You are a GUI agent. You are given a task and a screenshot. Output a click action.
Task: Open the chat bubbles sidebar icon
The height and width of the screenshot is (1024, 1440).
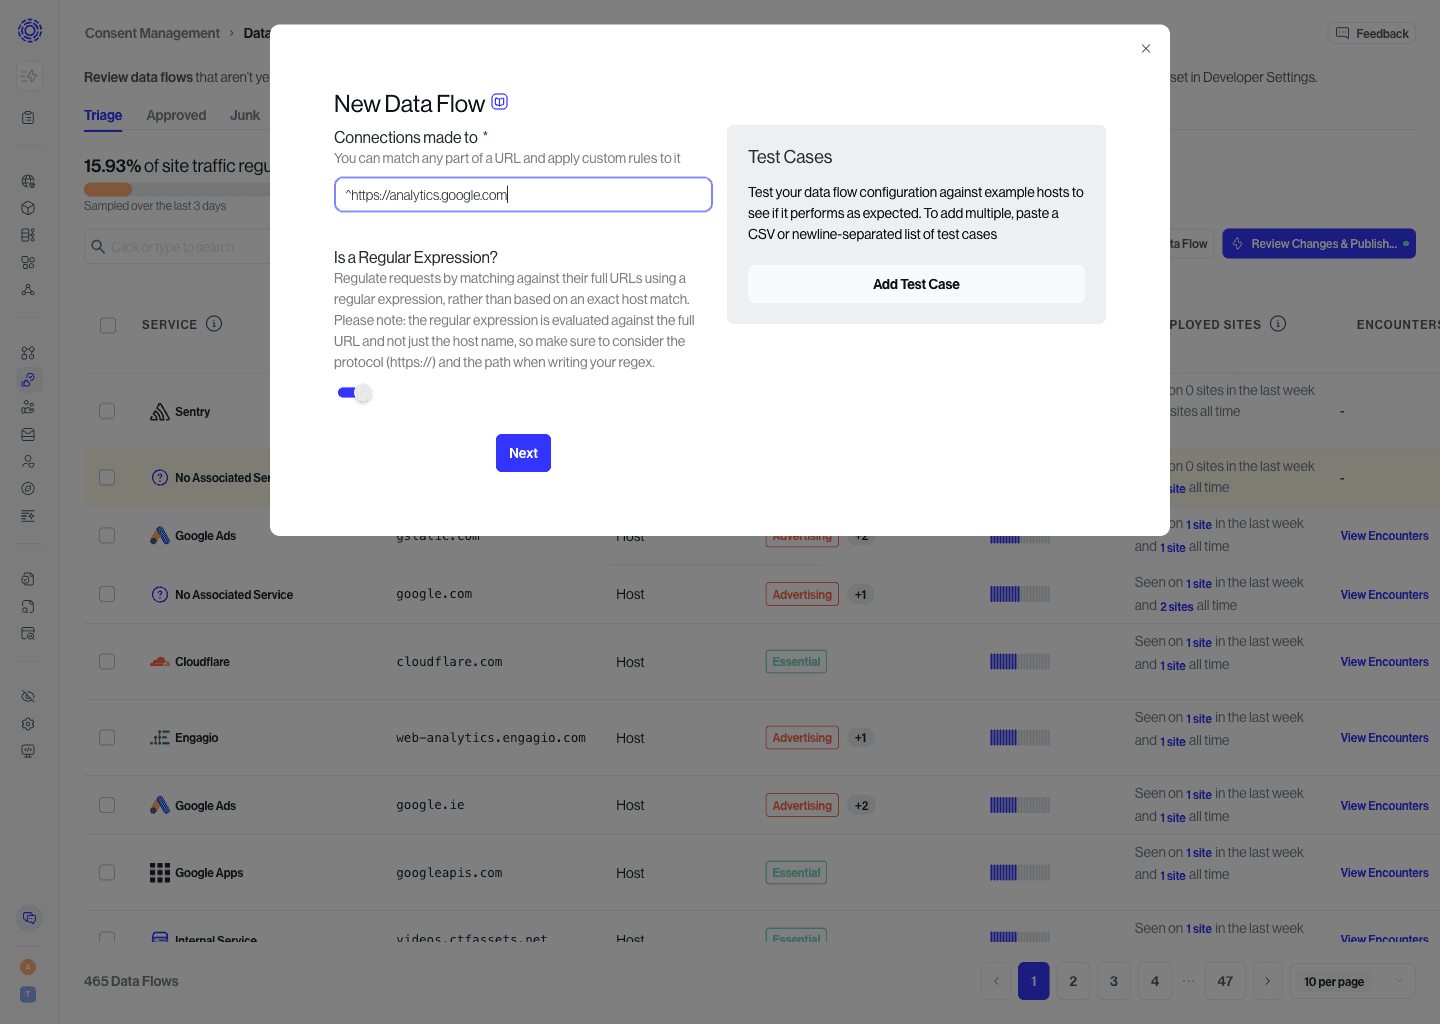pos(29,918)
